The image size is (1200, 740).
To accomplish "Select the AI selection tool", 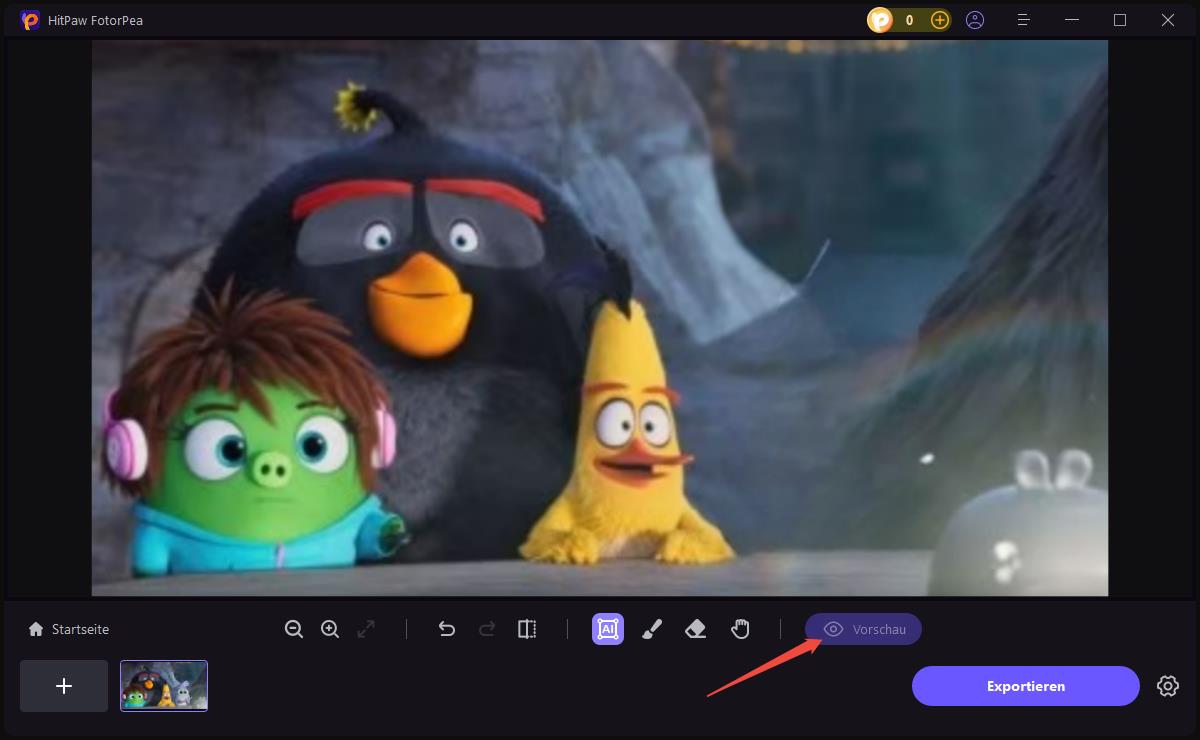I will (607, 629).
